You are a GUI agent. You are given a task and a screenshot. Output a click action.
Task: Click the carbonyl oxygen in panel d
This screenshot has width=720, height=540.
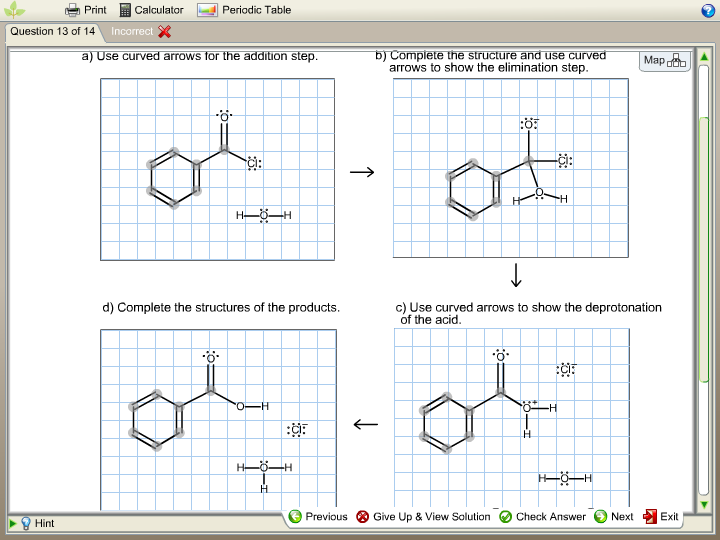(210, 357)
